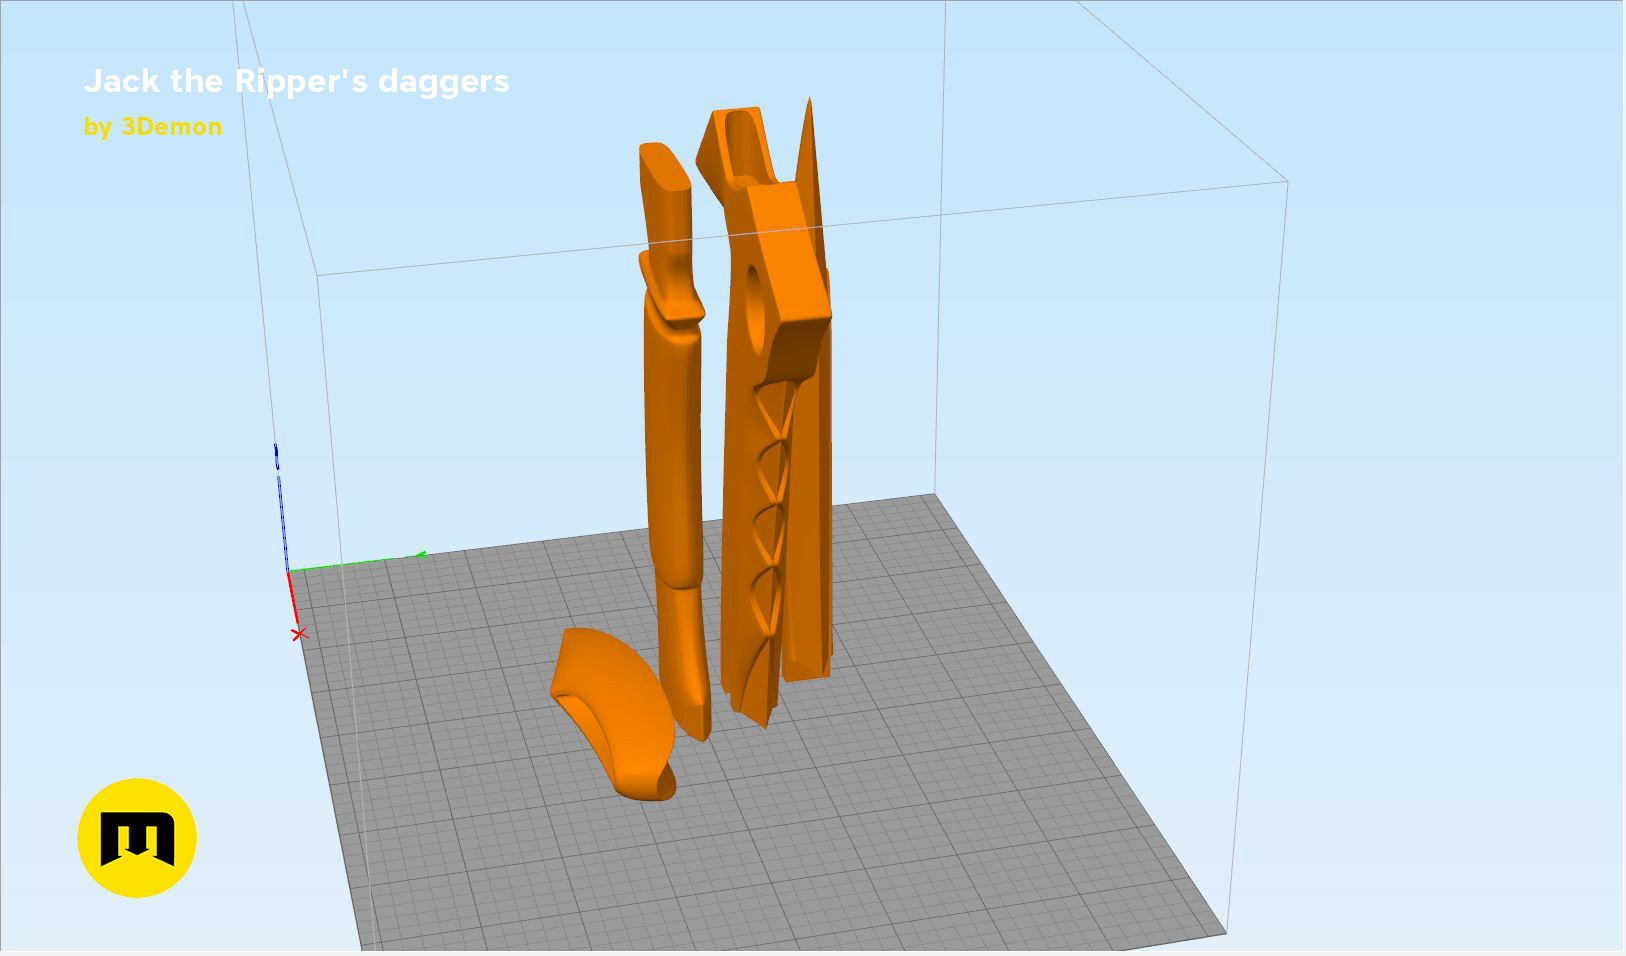Click the "Jack the Ripper's daggers" title
Image resolution: width=1626 pixels, height=956 pixels.
pos(297,82)
